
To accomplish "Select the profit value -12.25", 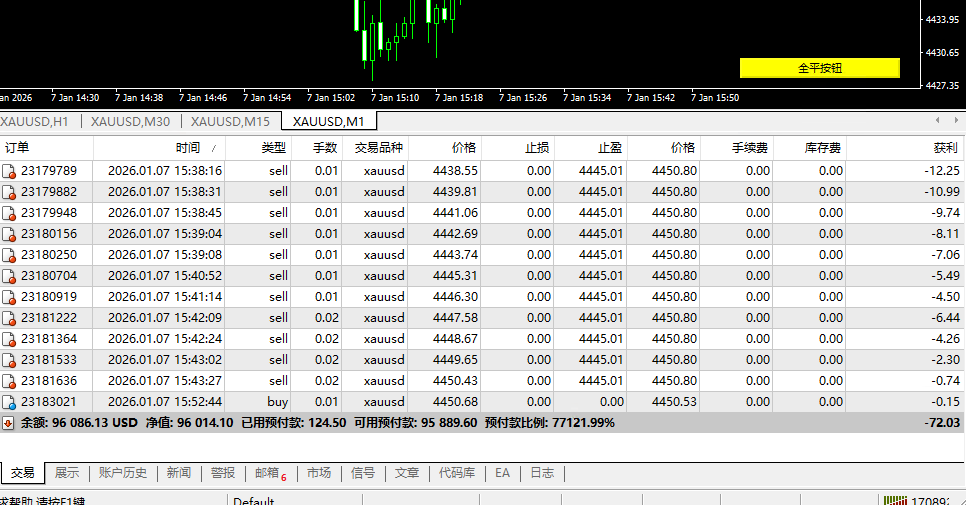I will tap(942, 171).
